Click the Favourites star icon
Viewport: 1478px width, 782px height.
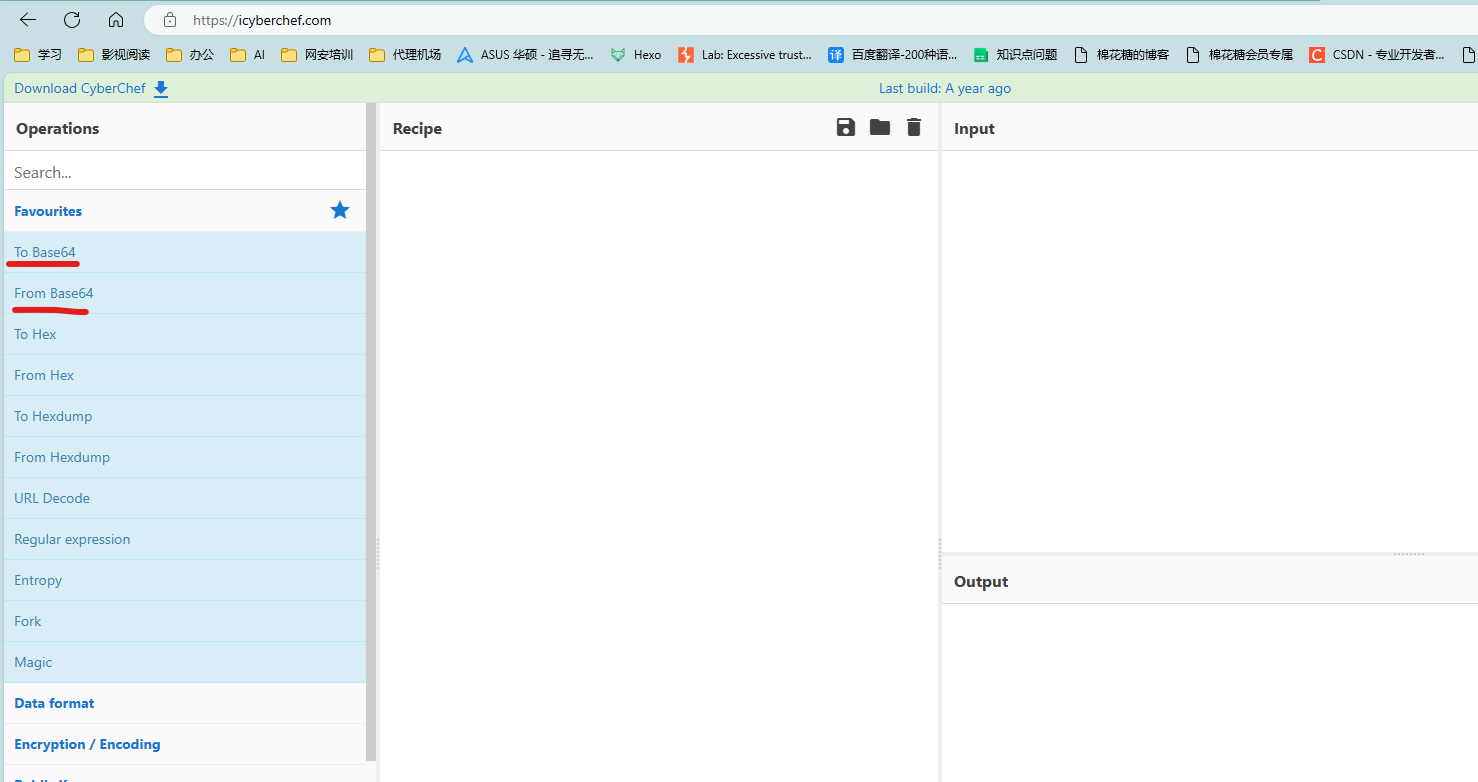(340, 210)
